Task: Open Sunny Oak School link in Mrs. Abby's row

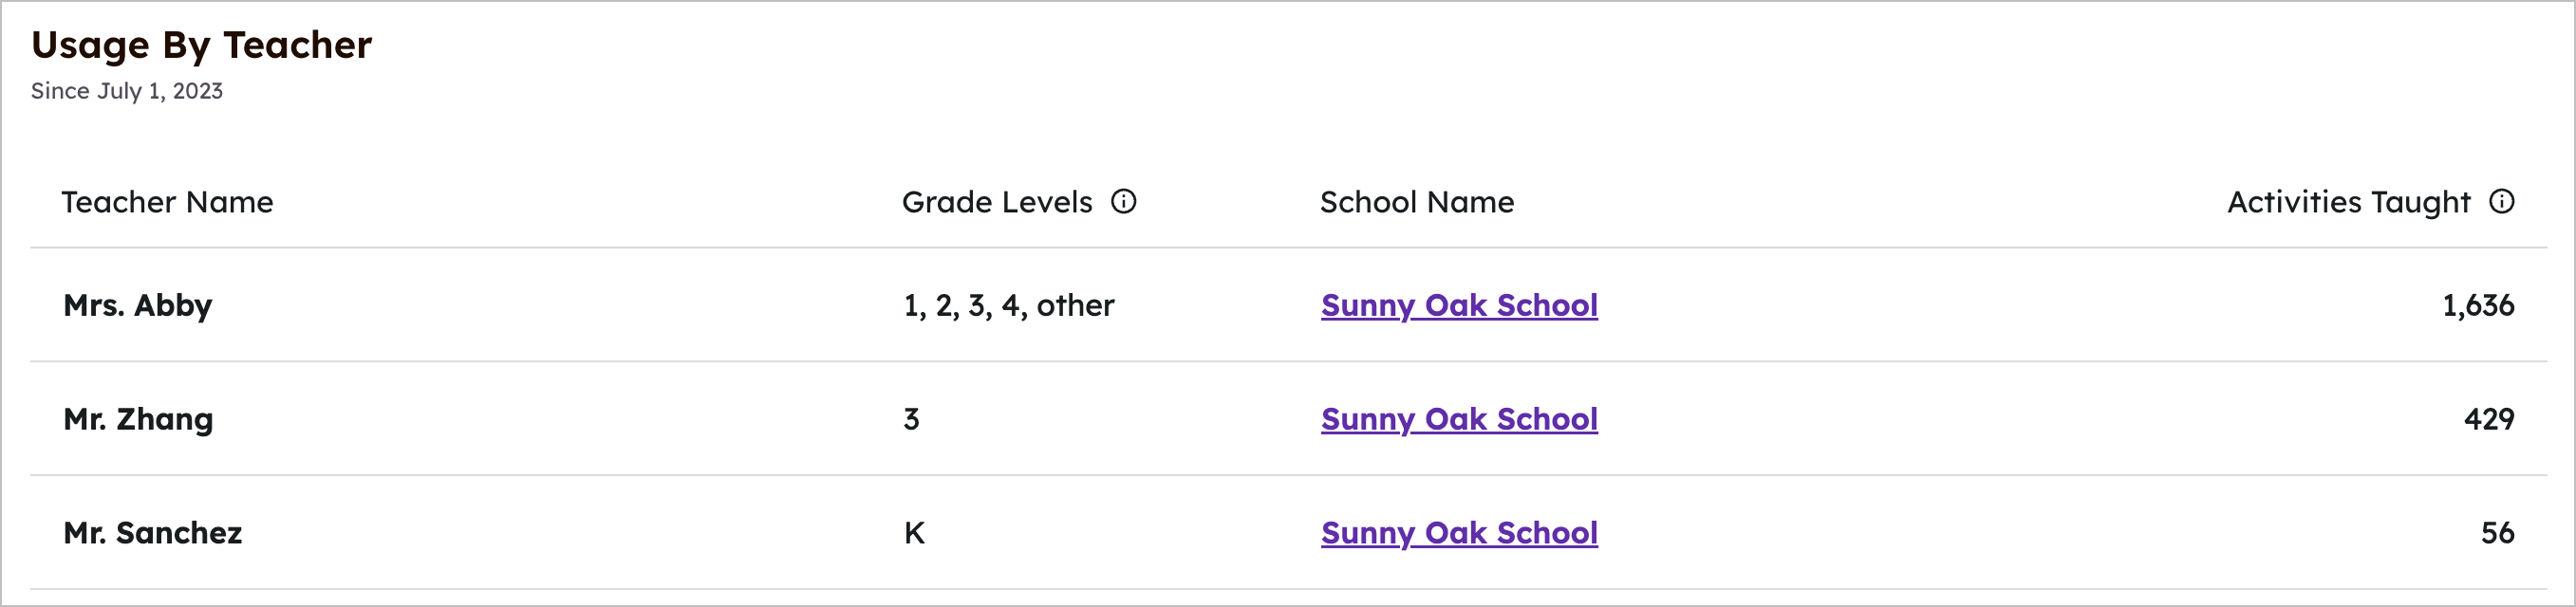Action: 1459,305
